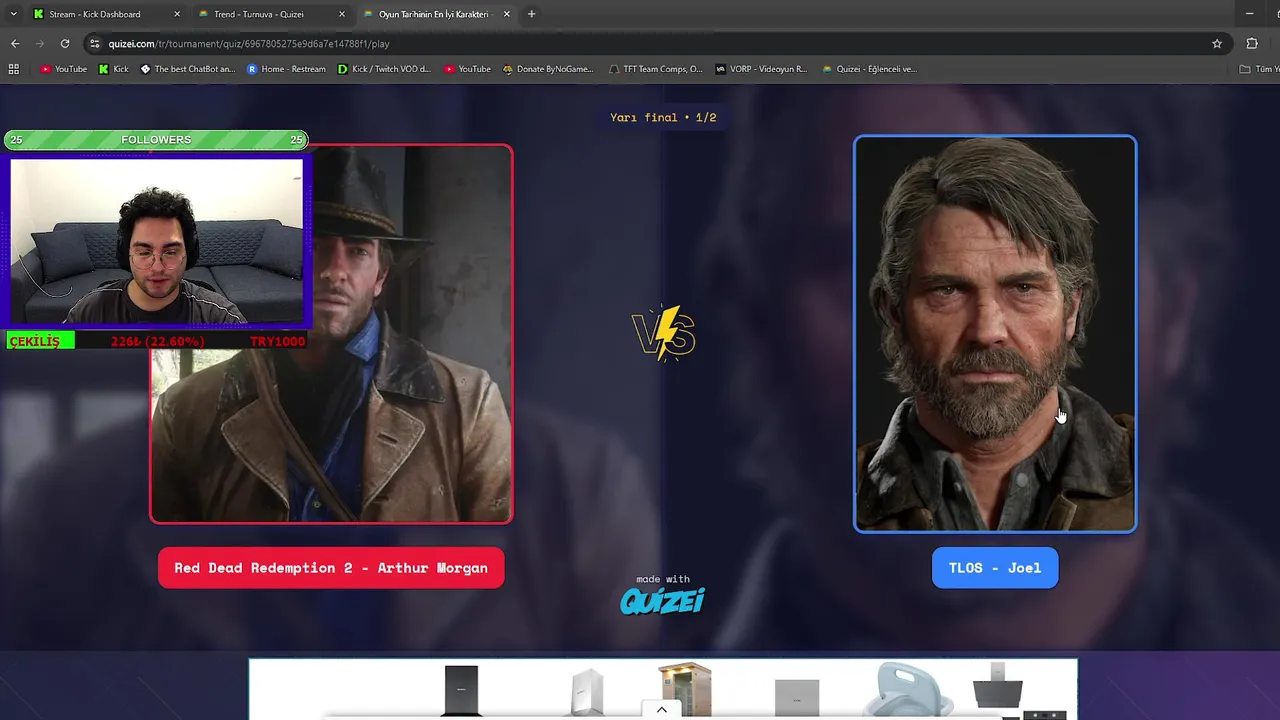Bookmark this page with the star icon
The height and width of the screenshot is (720, 1280).
[1217, 43]
